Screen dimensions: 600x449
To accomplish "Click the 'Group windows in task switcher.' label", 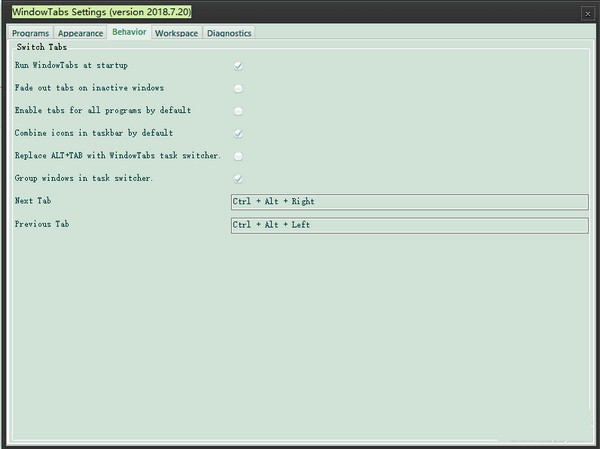I will click(84, 178).
